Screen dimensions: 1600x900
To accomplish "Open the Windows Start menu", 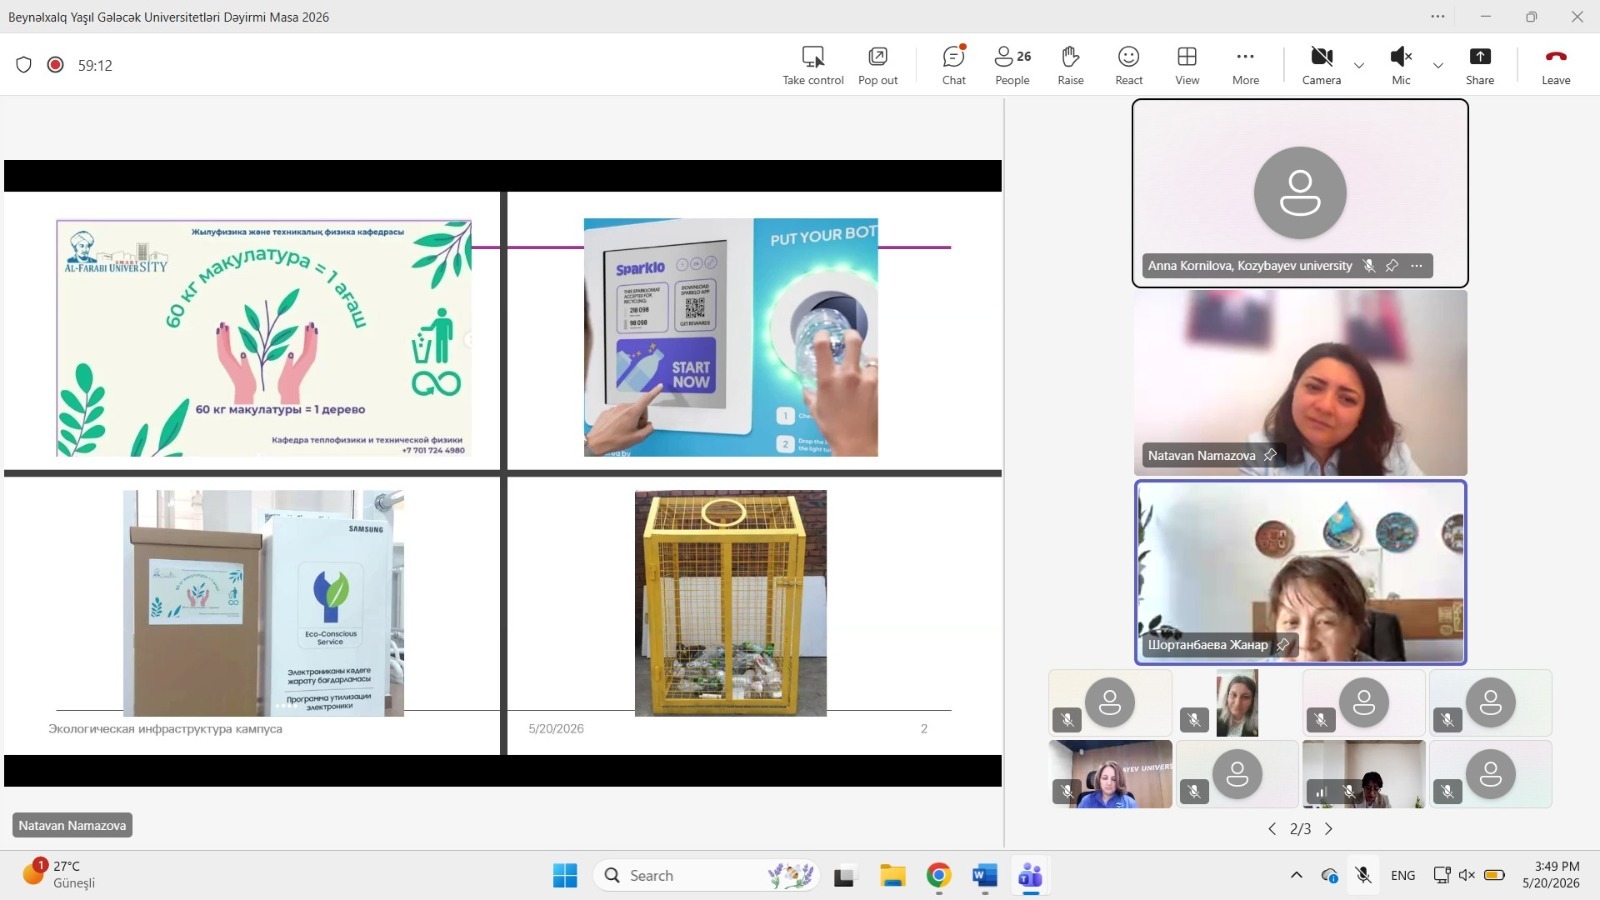I will pyautogui.click(x=565, y=876).
